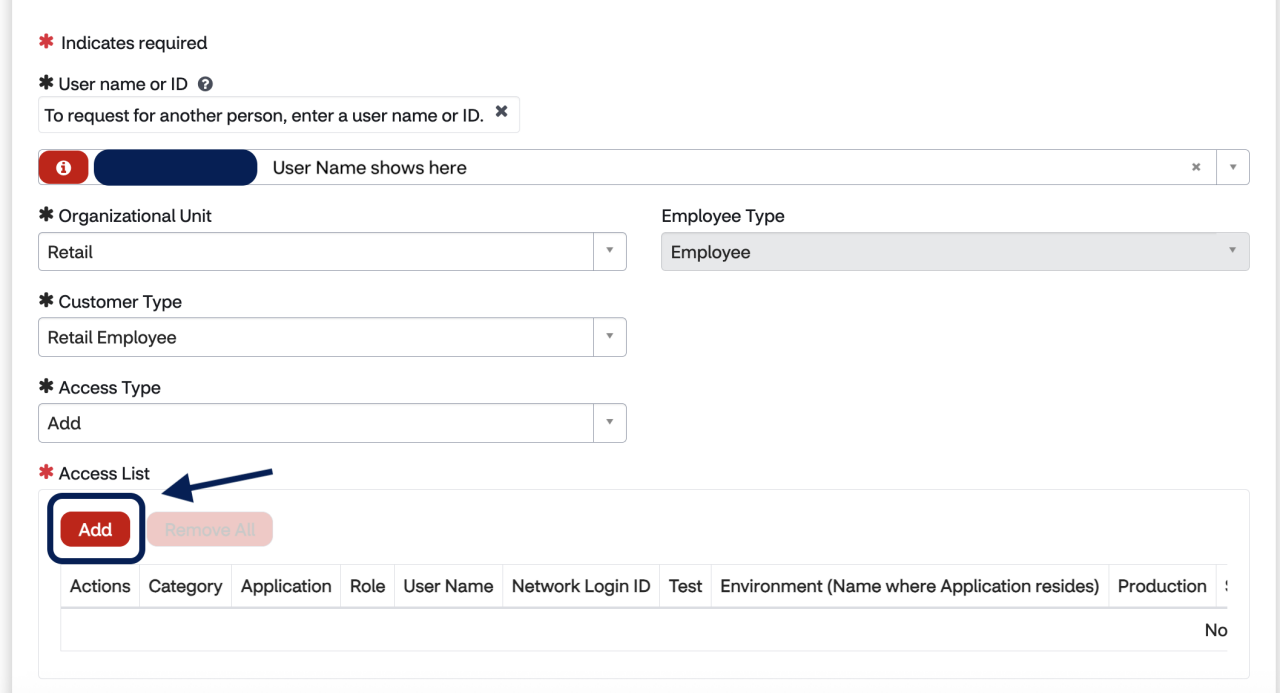The width and height of the screenshot is (1280, 693).
Task: Select the Application column header
Action: coord(286,586)
